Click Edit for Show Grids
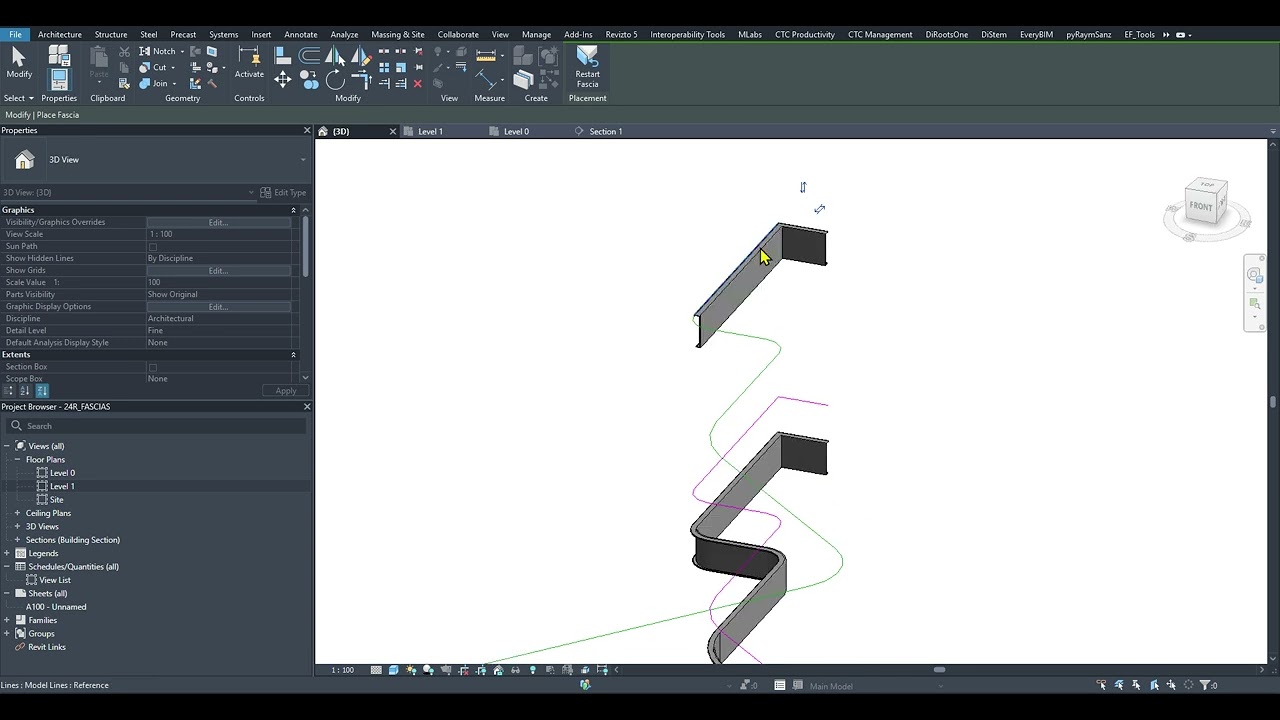Image resolution: width=1280 pixels, height=720 pixels. (218, 270)
